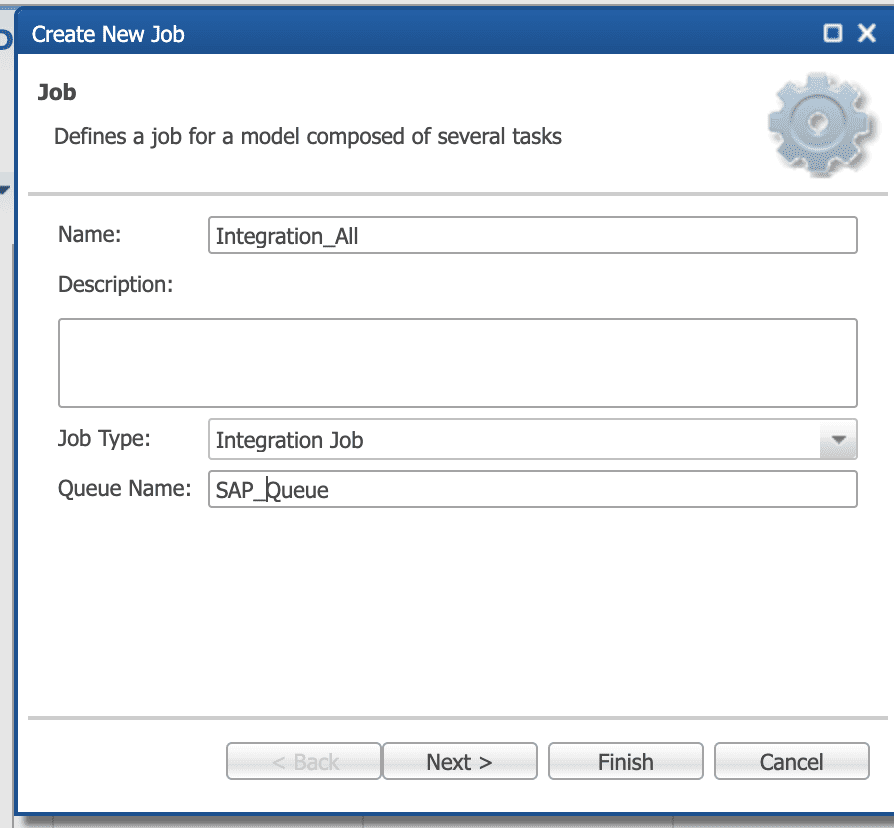This screenshot has width=894, height=828.
Task: Maximize the Create New Job dialog
Action: coord(832,33)
